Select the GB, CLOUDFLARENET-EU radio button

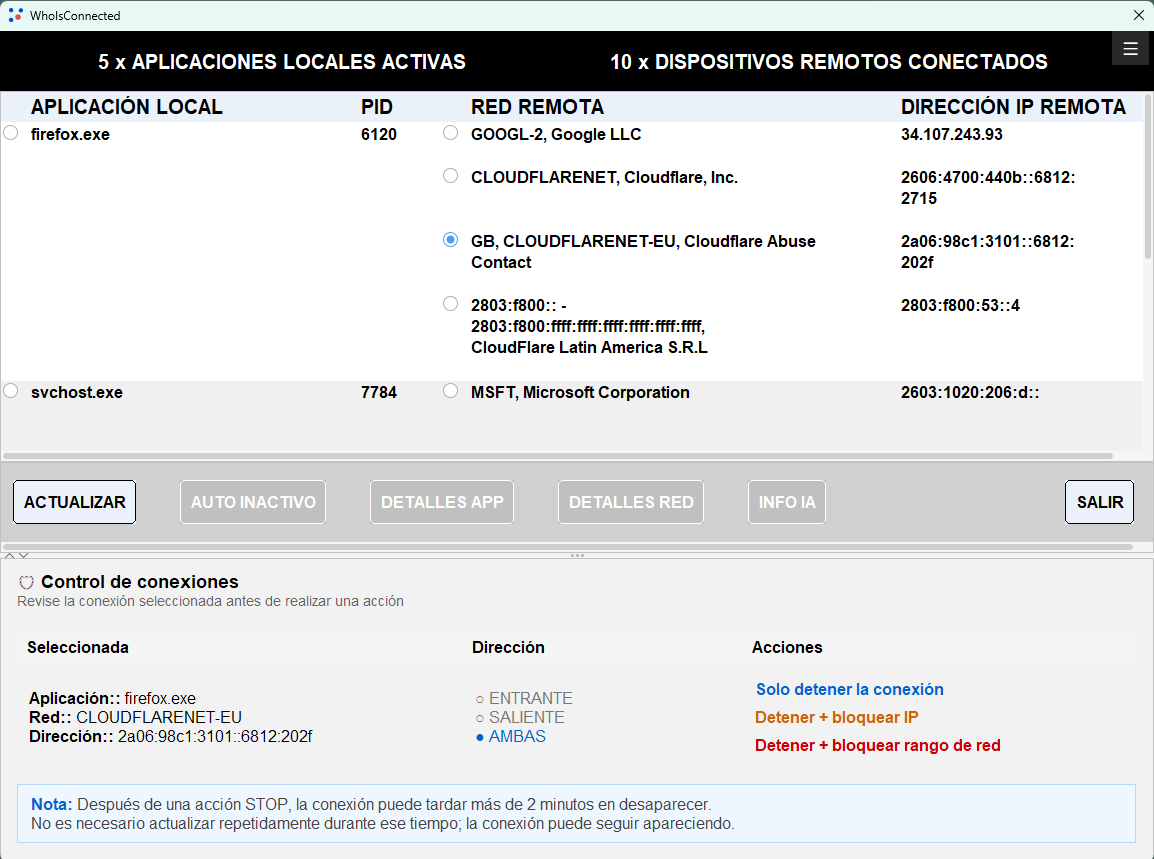pyautogui.click(x=450, y=240)
